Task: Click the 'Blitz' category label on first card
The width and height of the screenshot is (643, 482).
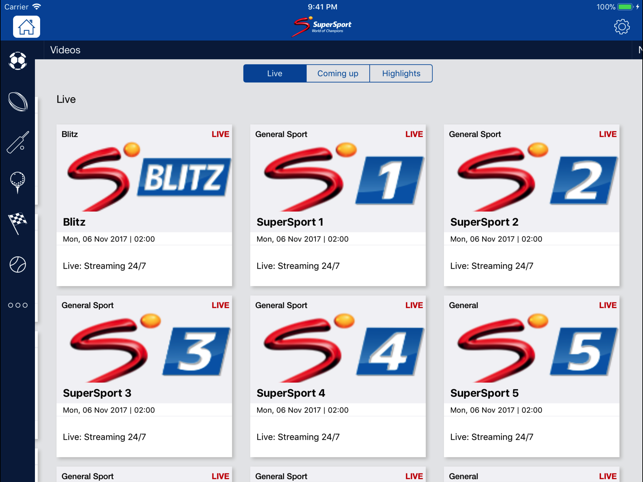Action: point(69,134)
